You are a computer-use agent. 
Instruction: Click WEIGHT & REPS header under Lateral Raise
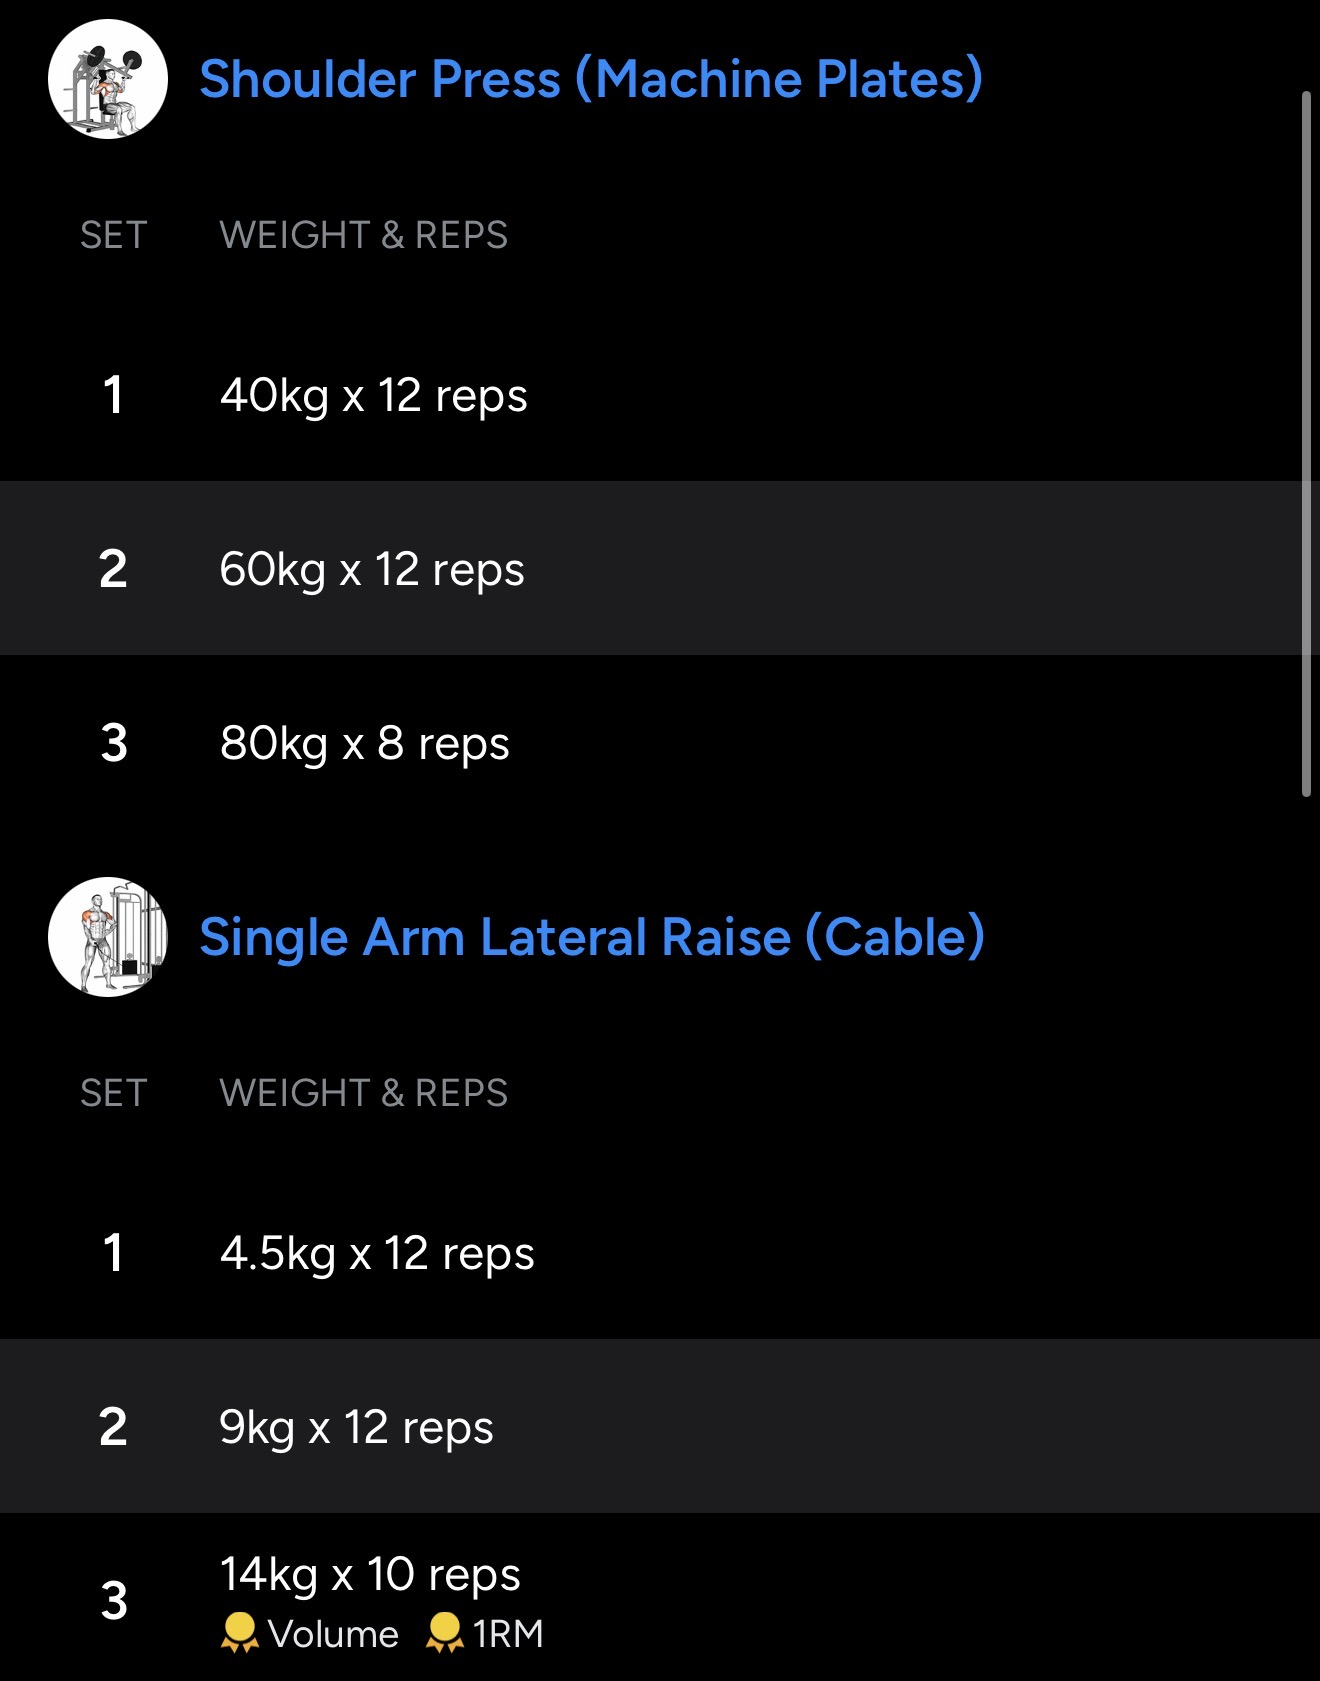[363, 1093]
